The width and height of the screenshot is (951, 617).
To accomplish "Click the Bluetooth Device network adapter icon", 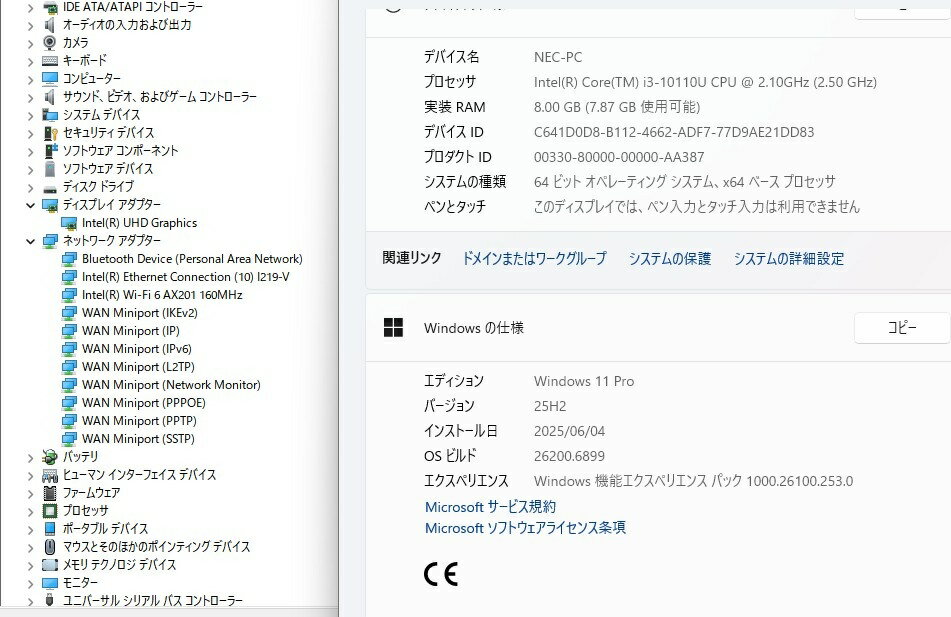I will [x=69, y=259].
